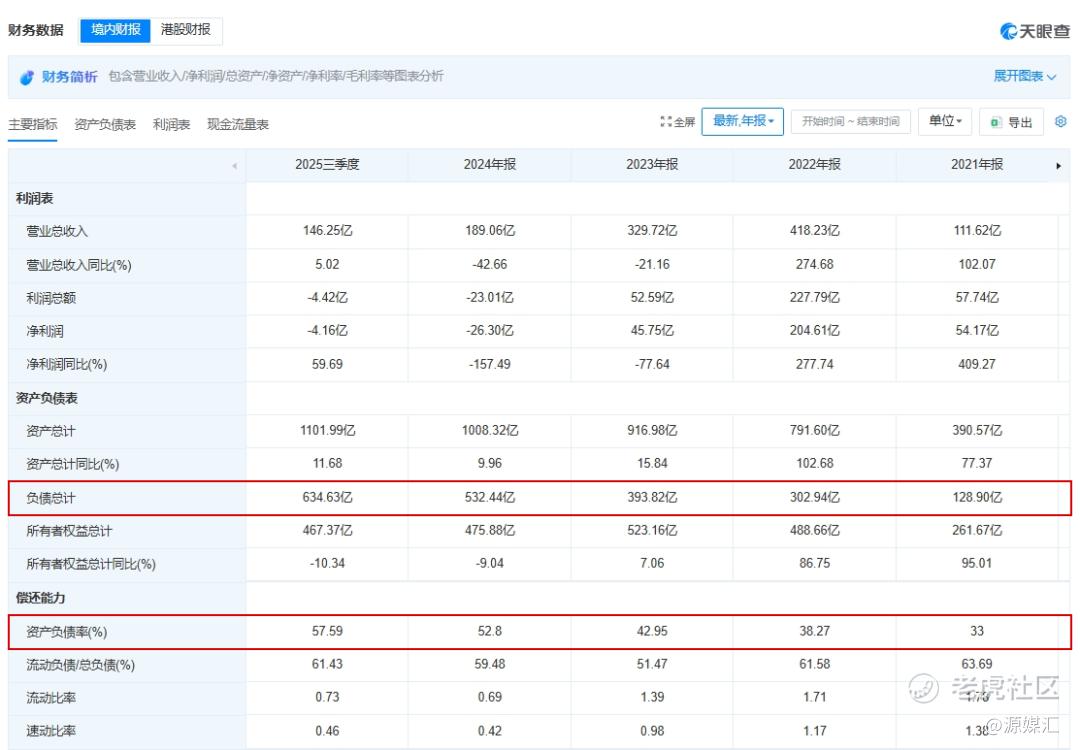Click the 1101.99亿 total assets cell
The height and width of the screenshot is (750, 1080).
point(327,430)
